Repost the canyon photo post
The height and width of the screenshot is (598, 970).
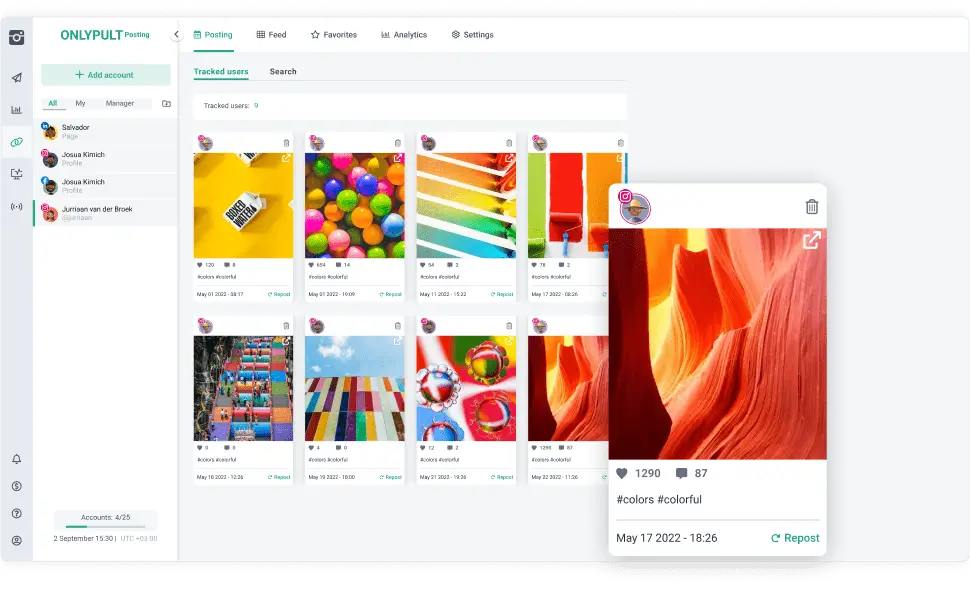(795, 538)
